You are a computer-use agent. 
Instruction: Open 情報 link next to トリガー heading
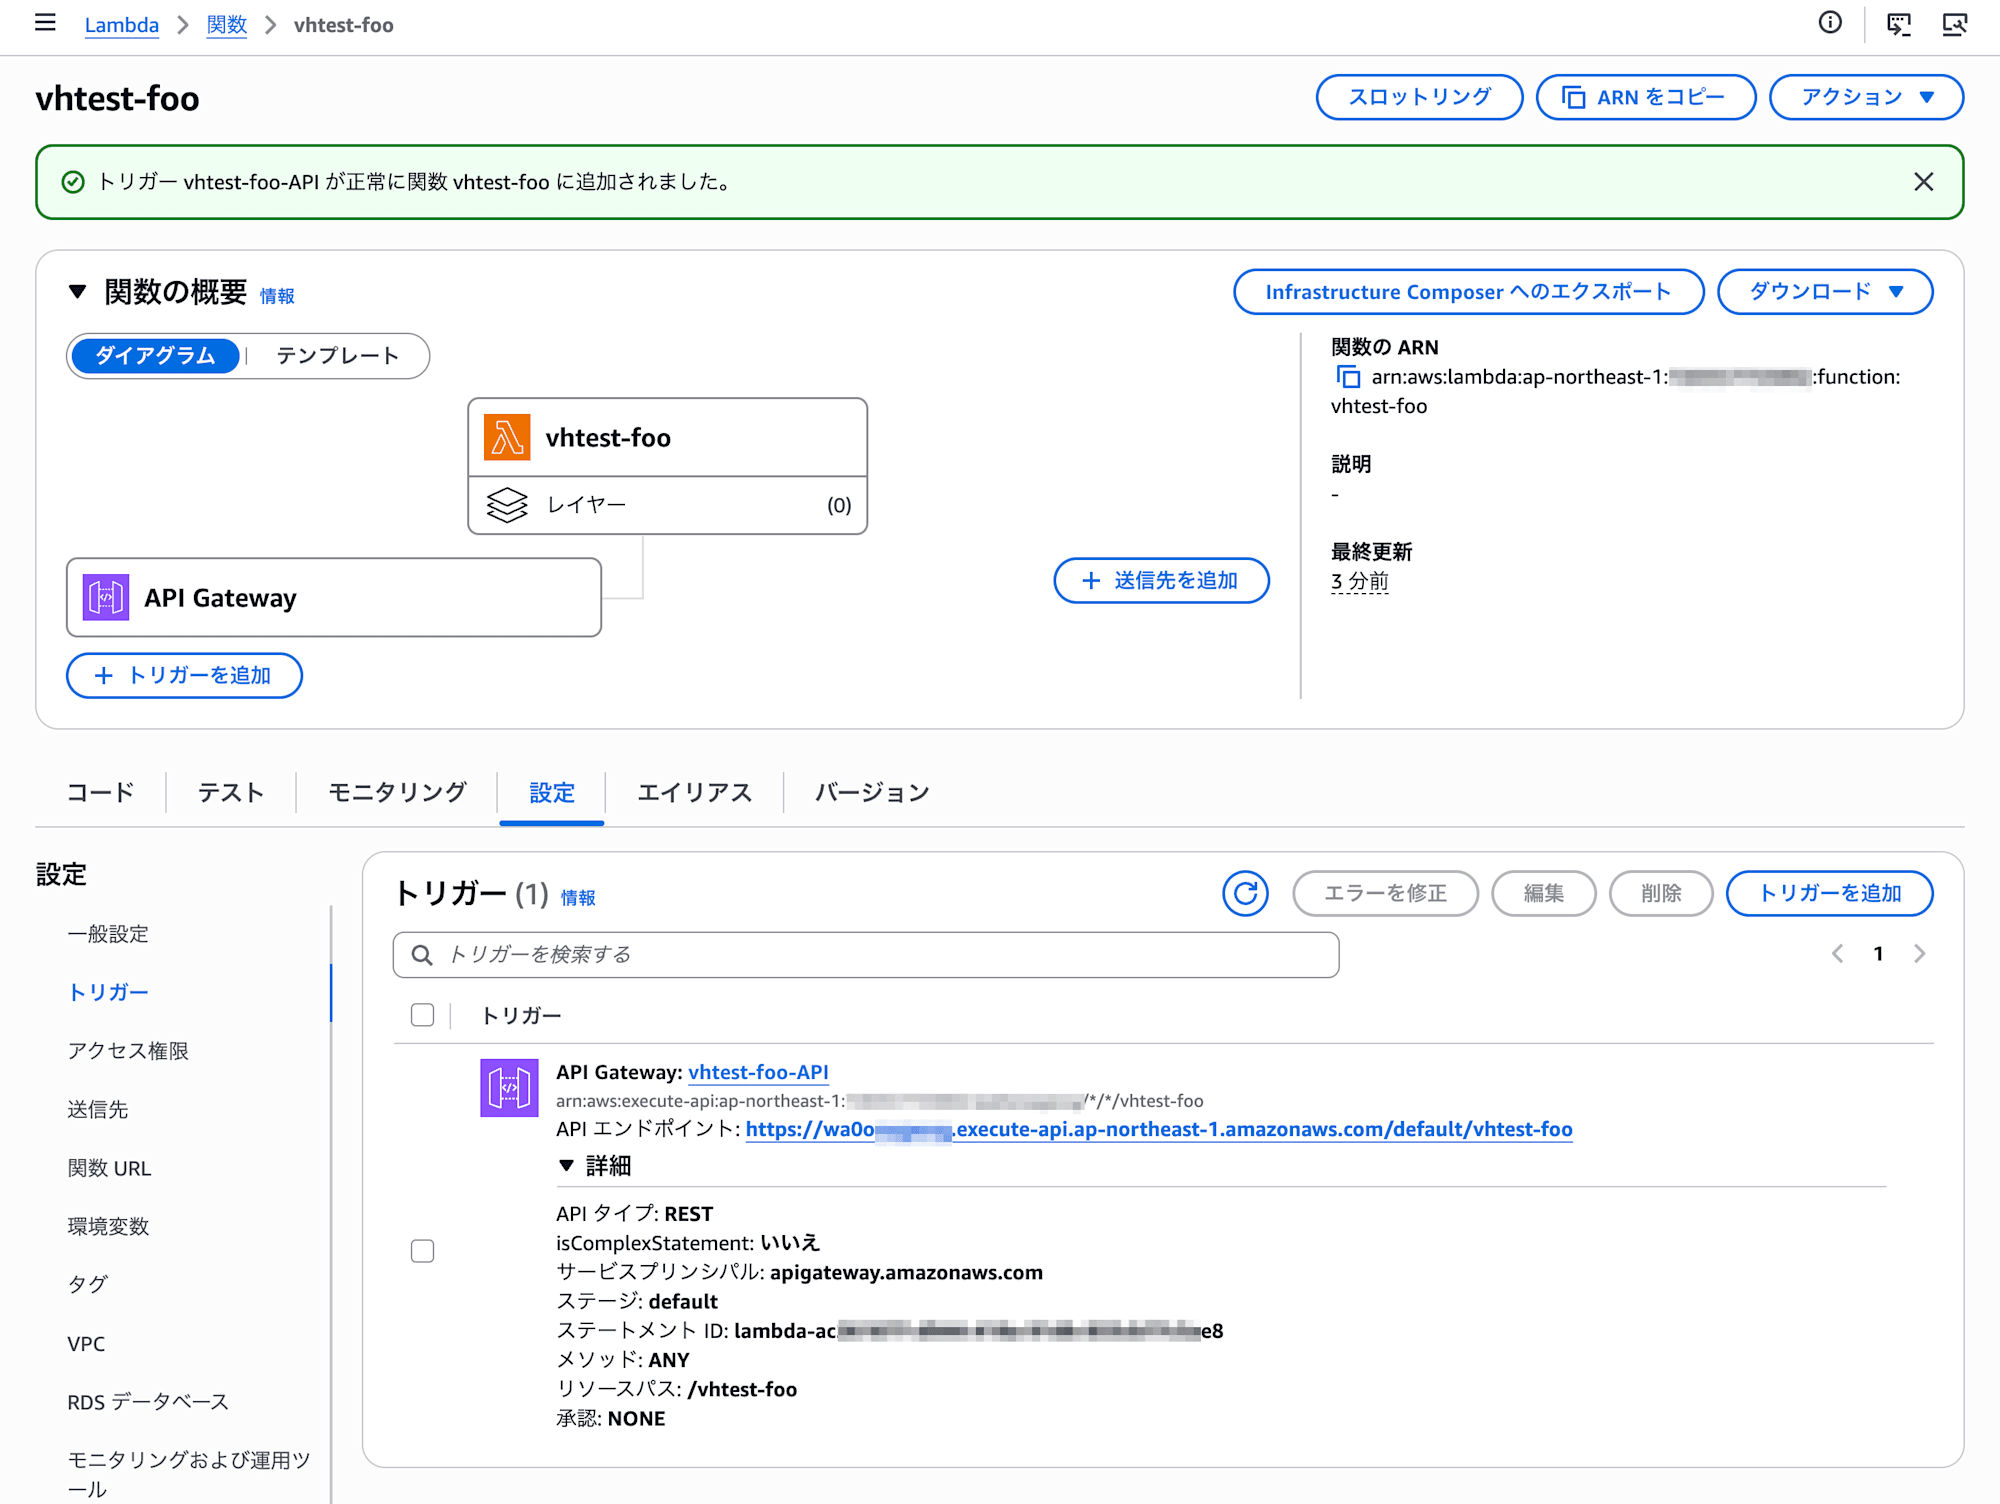tap(578, 898)
